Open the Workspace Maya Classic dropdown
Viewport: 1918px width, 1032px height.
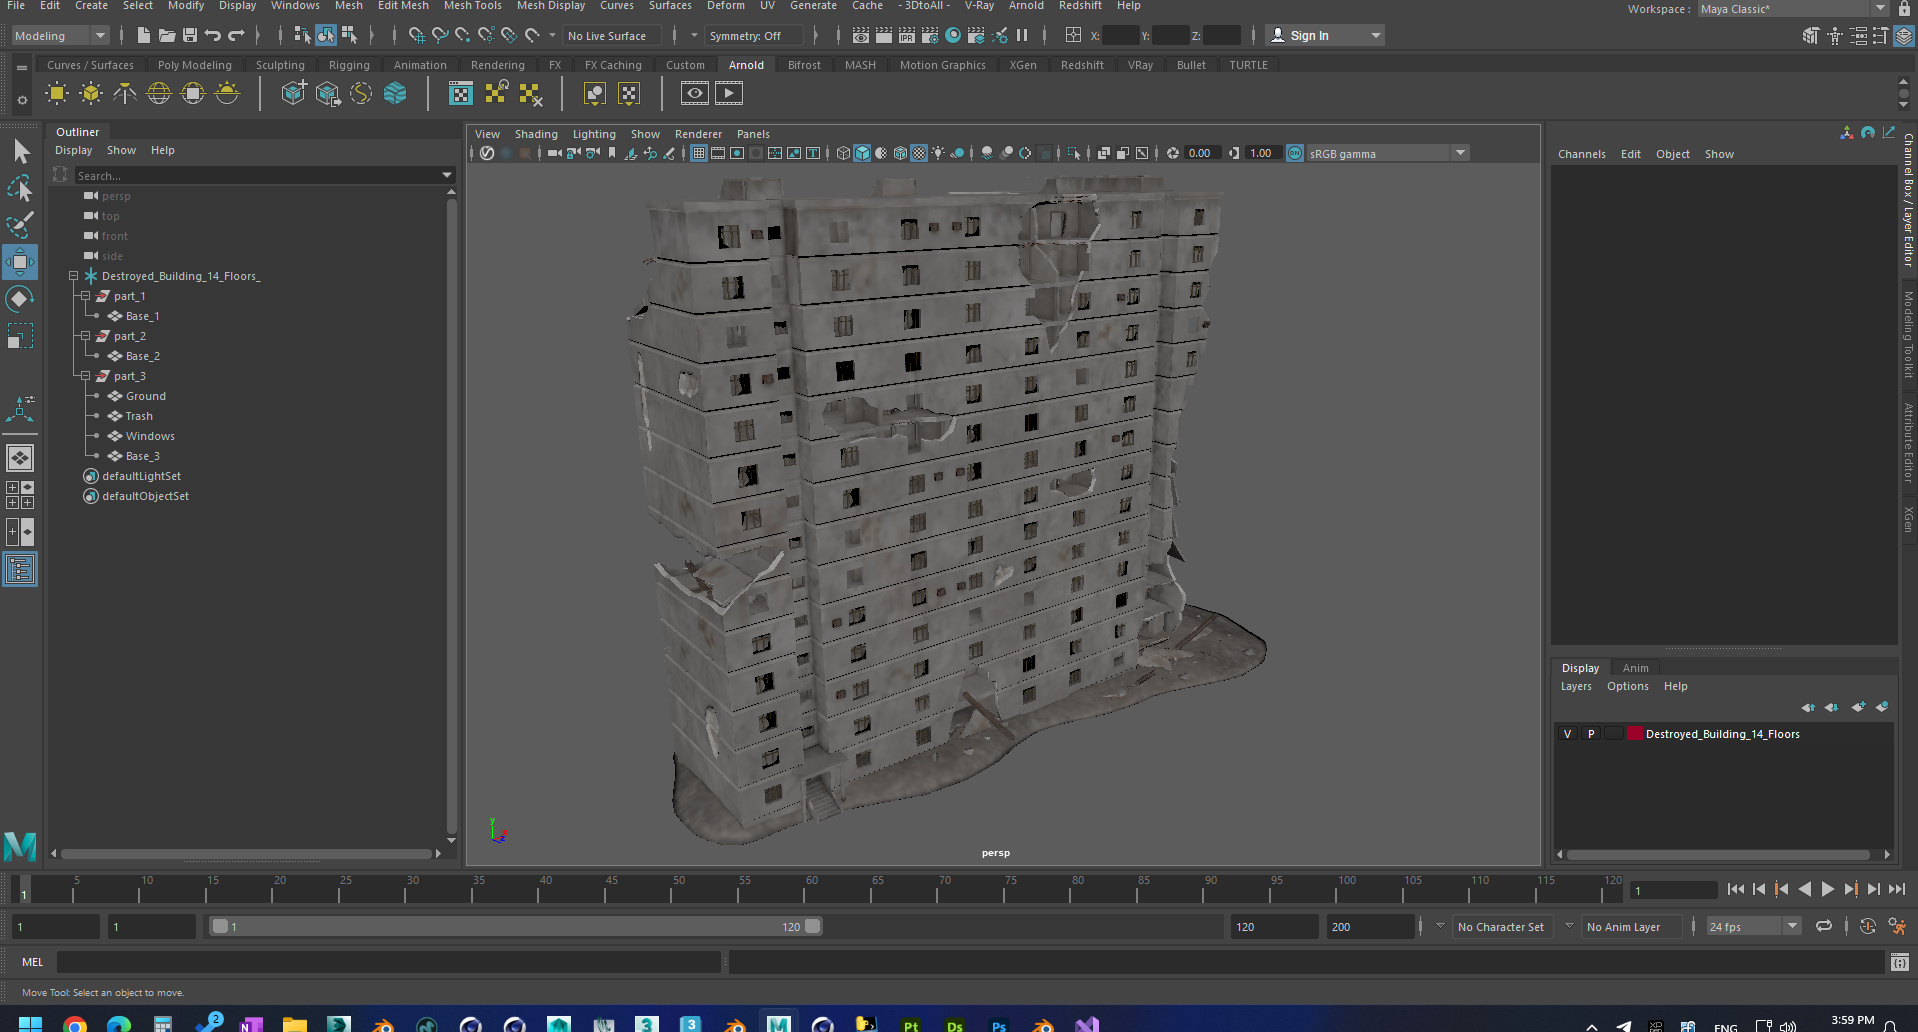1795,9
